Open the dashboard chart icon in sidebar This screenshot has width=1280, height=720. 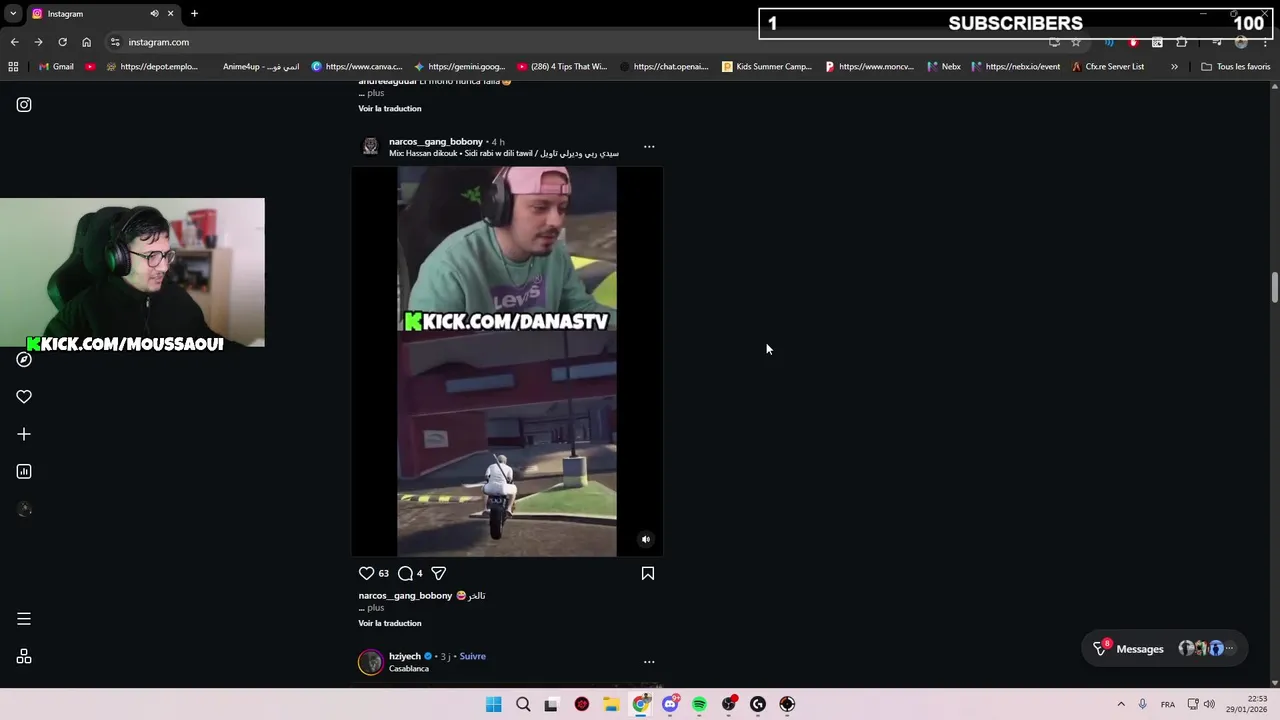[x=24, y=472]
